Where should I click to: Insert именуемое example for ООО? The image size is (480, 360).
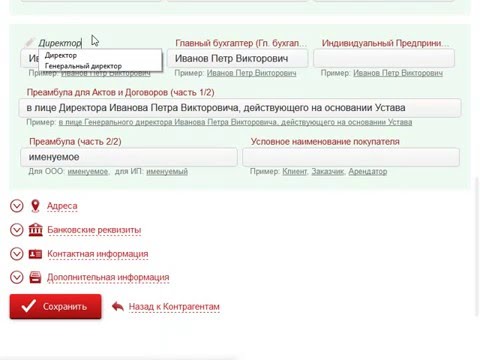click(x=88, y=172)
